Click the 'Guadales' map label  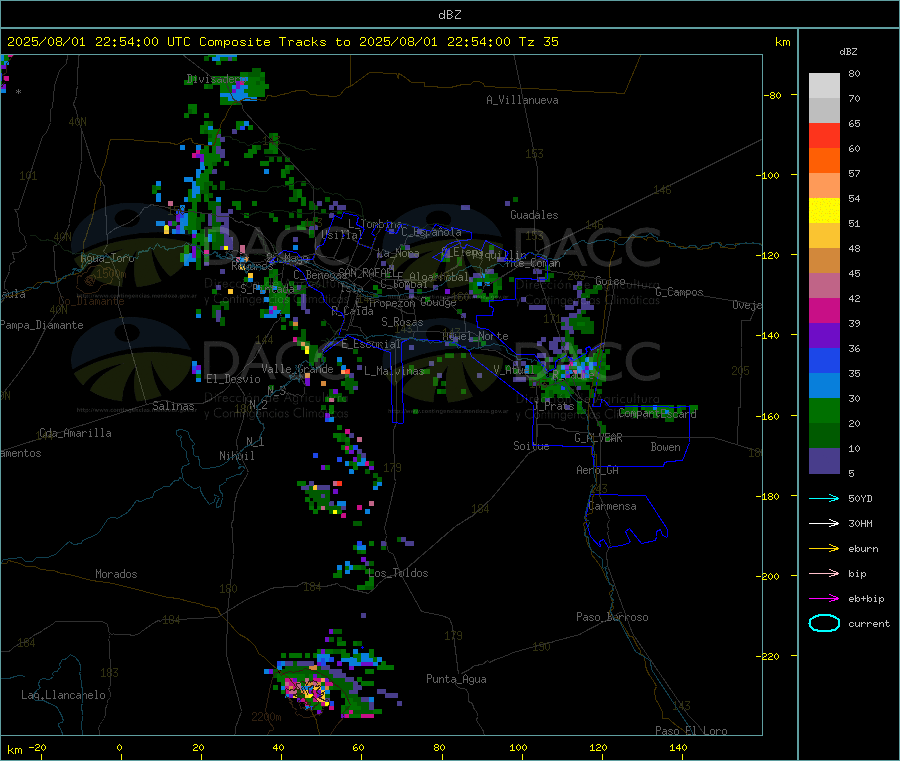tap(534, 215)
